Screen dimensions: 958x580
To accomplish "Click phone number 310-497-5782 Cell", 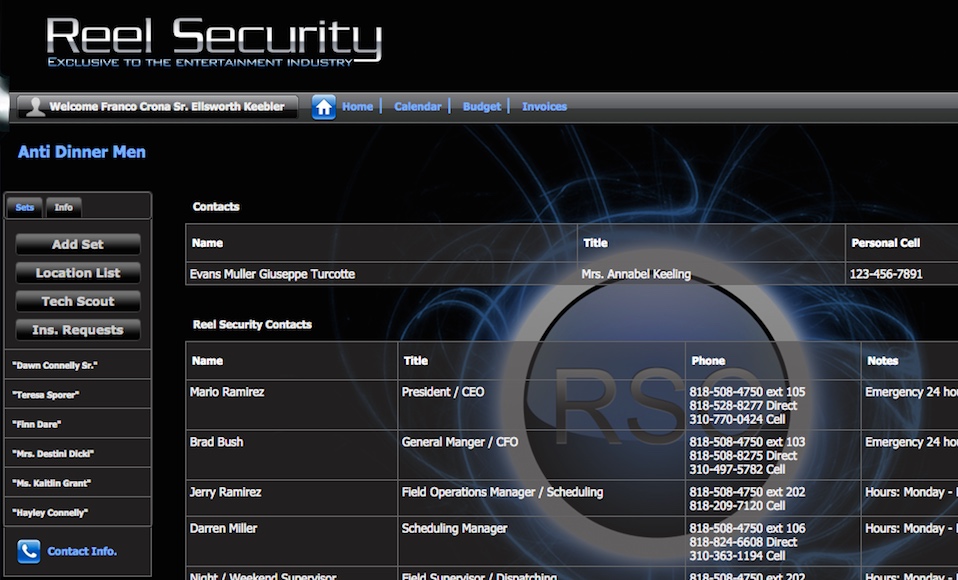I will (737, 469).
